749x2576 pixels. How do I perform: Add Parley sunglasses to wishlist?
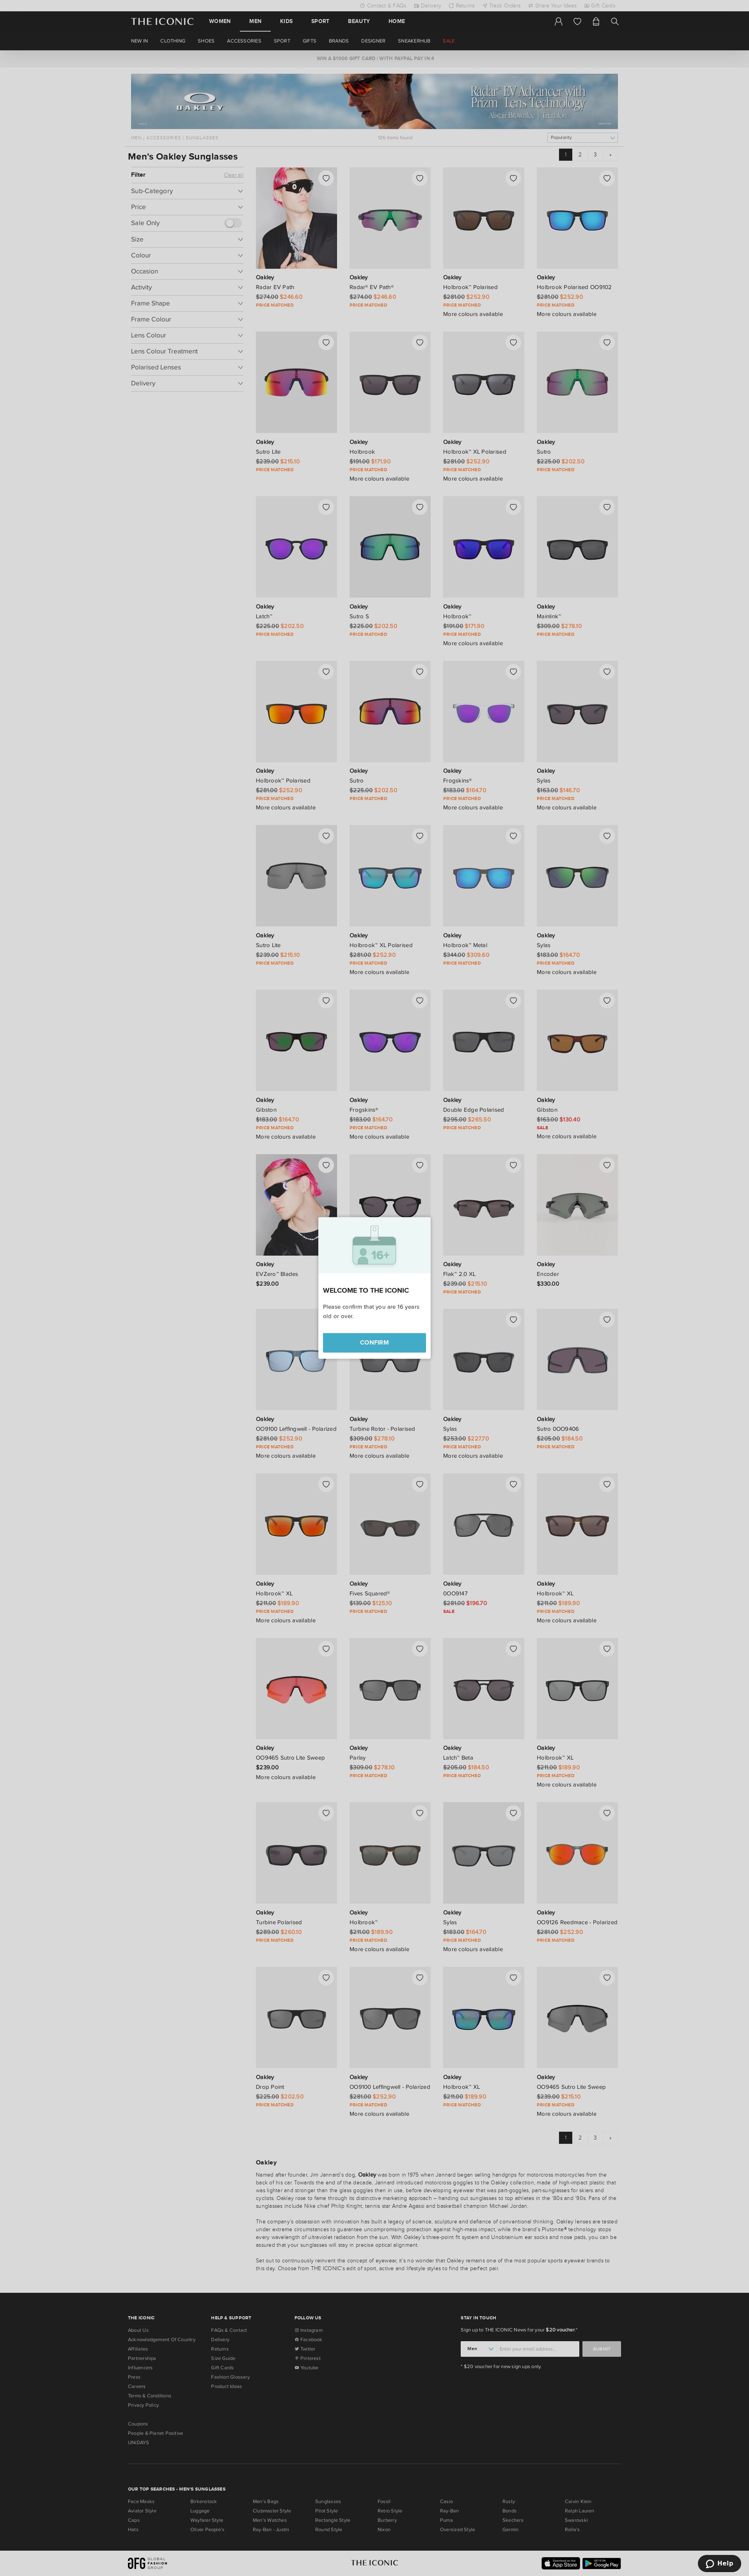pos(420,1649)
